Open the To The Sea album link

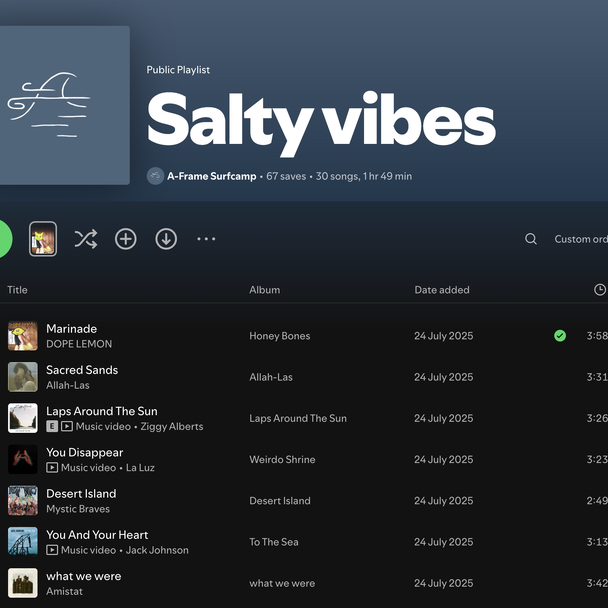pyautogui.click(x=274, y=542)
